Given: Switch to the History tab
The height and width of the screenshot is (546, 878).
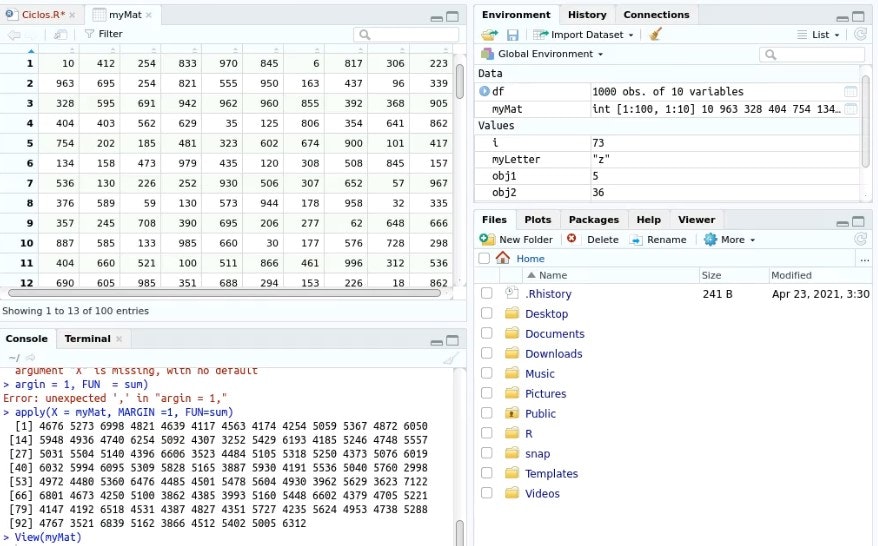Looking at the screenshot, I should tap(587, 15).
